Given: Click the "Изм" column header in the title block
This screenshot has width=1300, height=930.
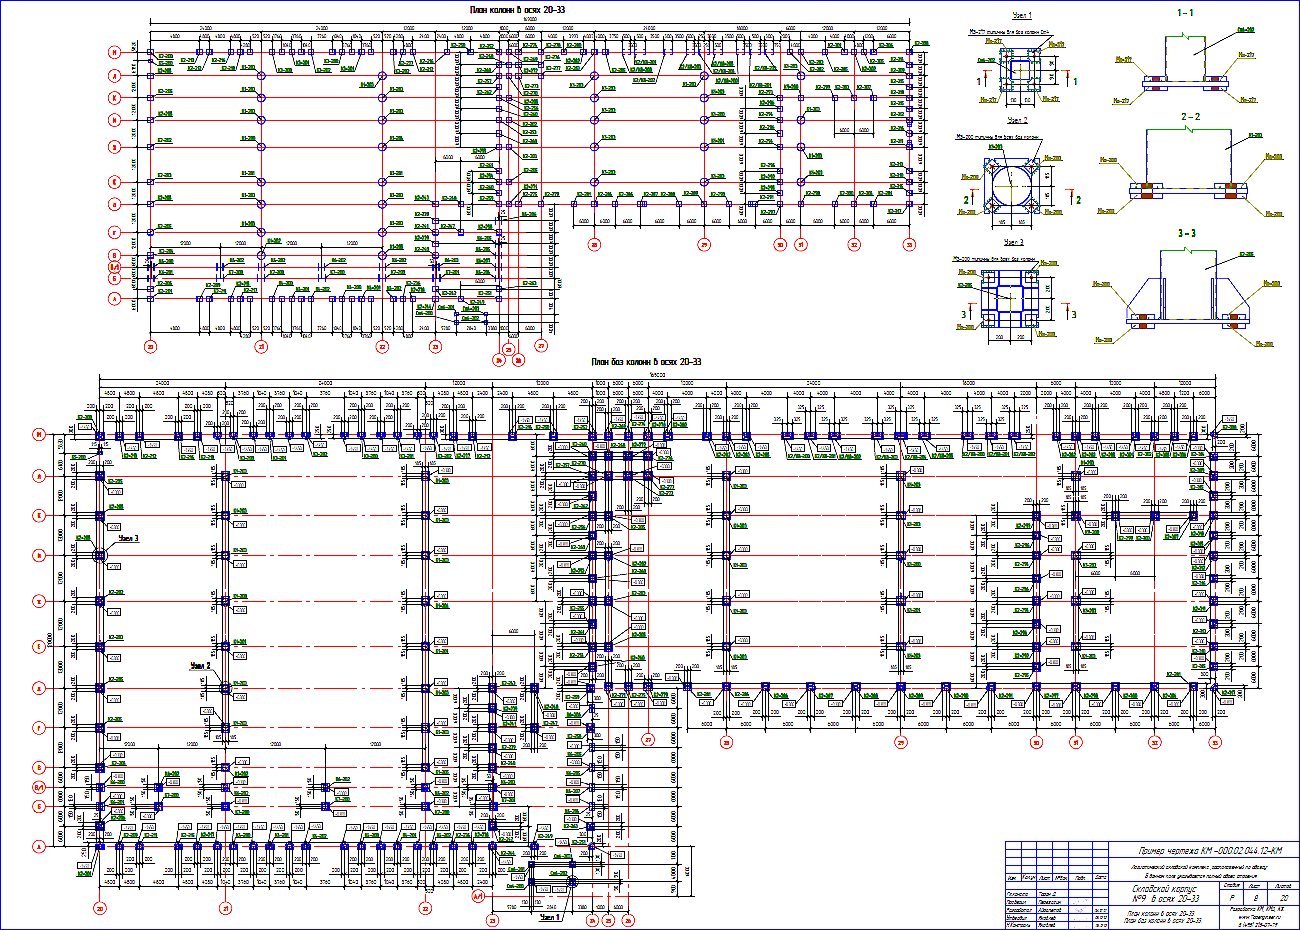Looking at the screenshot, I should (1012, 878).
